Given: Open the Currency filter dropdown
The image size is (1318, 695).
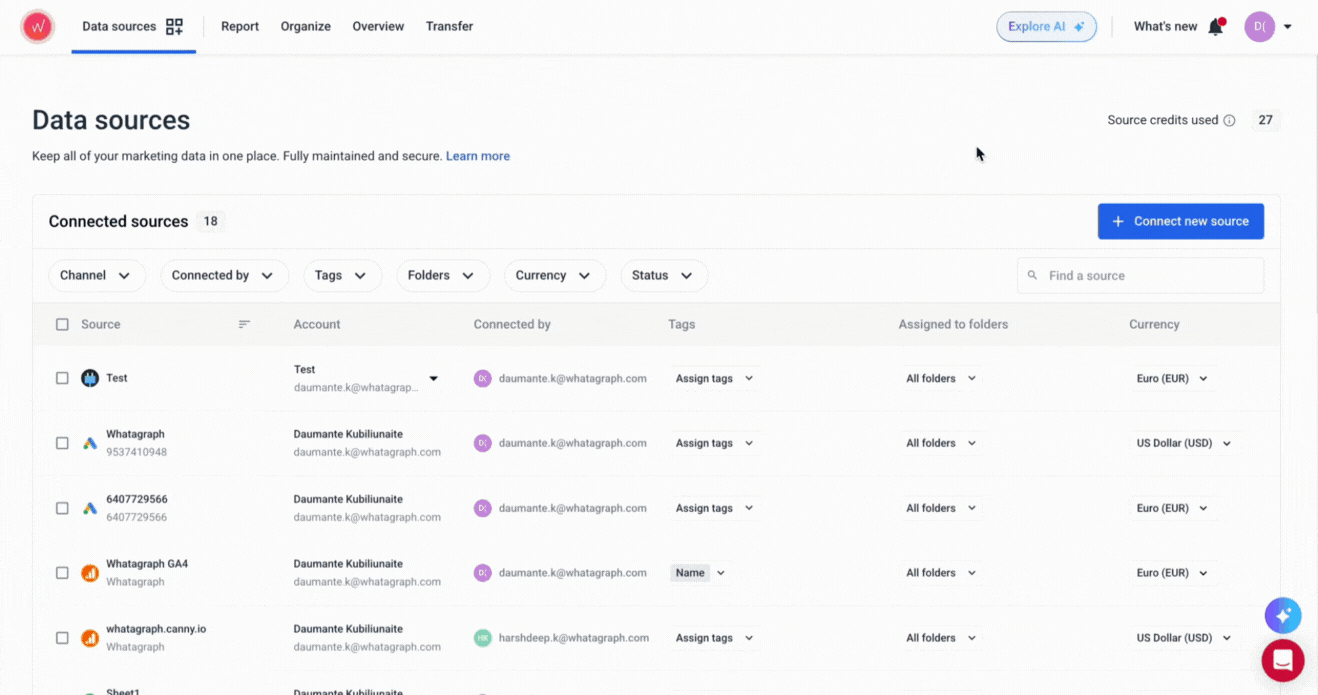Looking at the screenshot, I should pyautogui.click(x=555, y=276).
